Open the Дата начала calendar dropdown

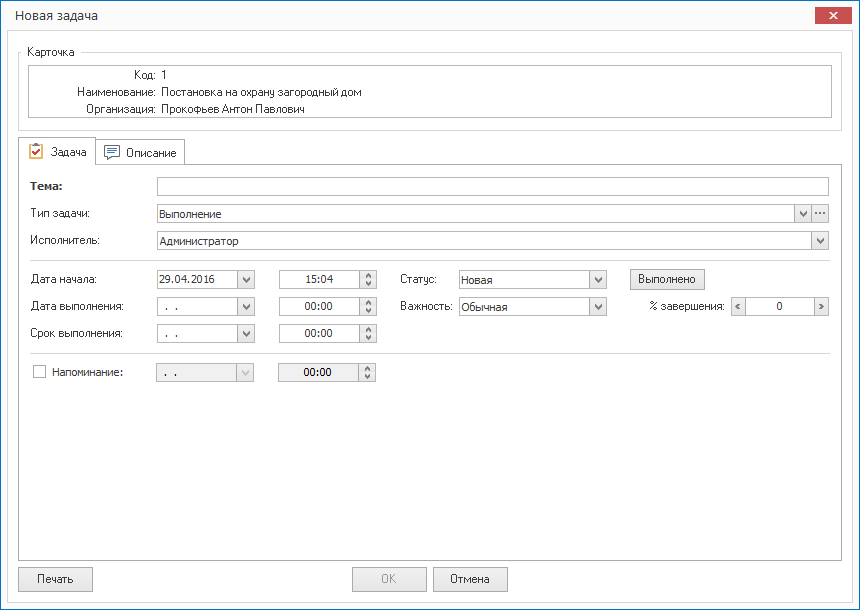click(x=246, y=279)
